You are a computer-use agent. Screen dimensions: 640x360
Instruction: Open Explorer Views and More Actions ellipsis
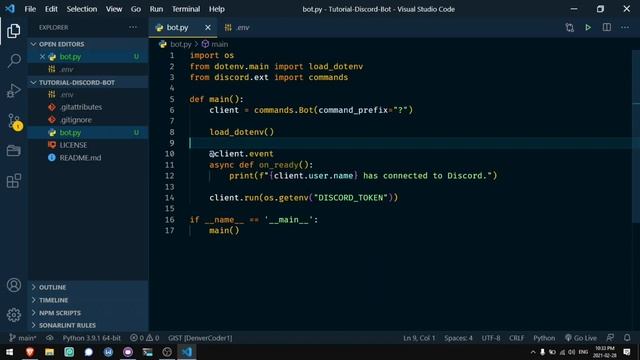(133, 27)
